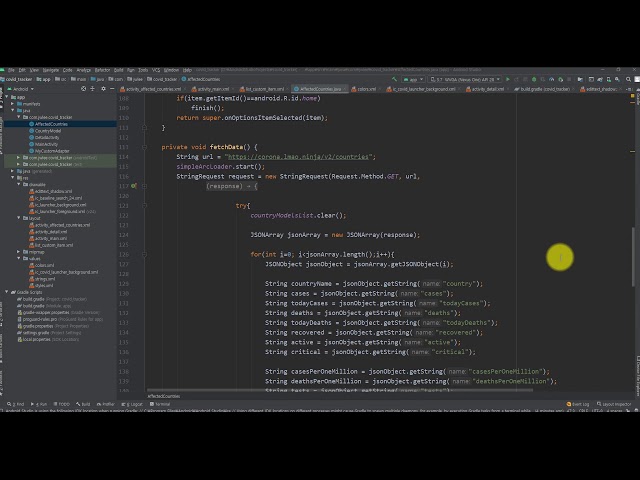The height and width of the screenshot is (480, 640).
Task: Click the green Run app button
Action: click(508, 79)
